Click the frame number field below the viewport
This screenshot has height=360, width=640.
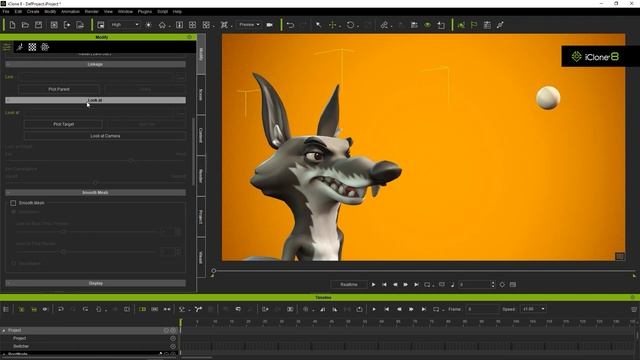point(476,284)
